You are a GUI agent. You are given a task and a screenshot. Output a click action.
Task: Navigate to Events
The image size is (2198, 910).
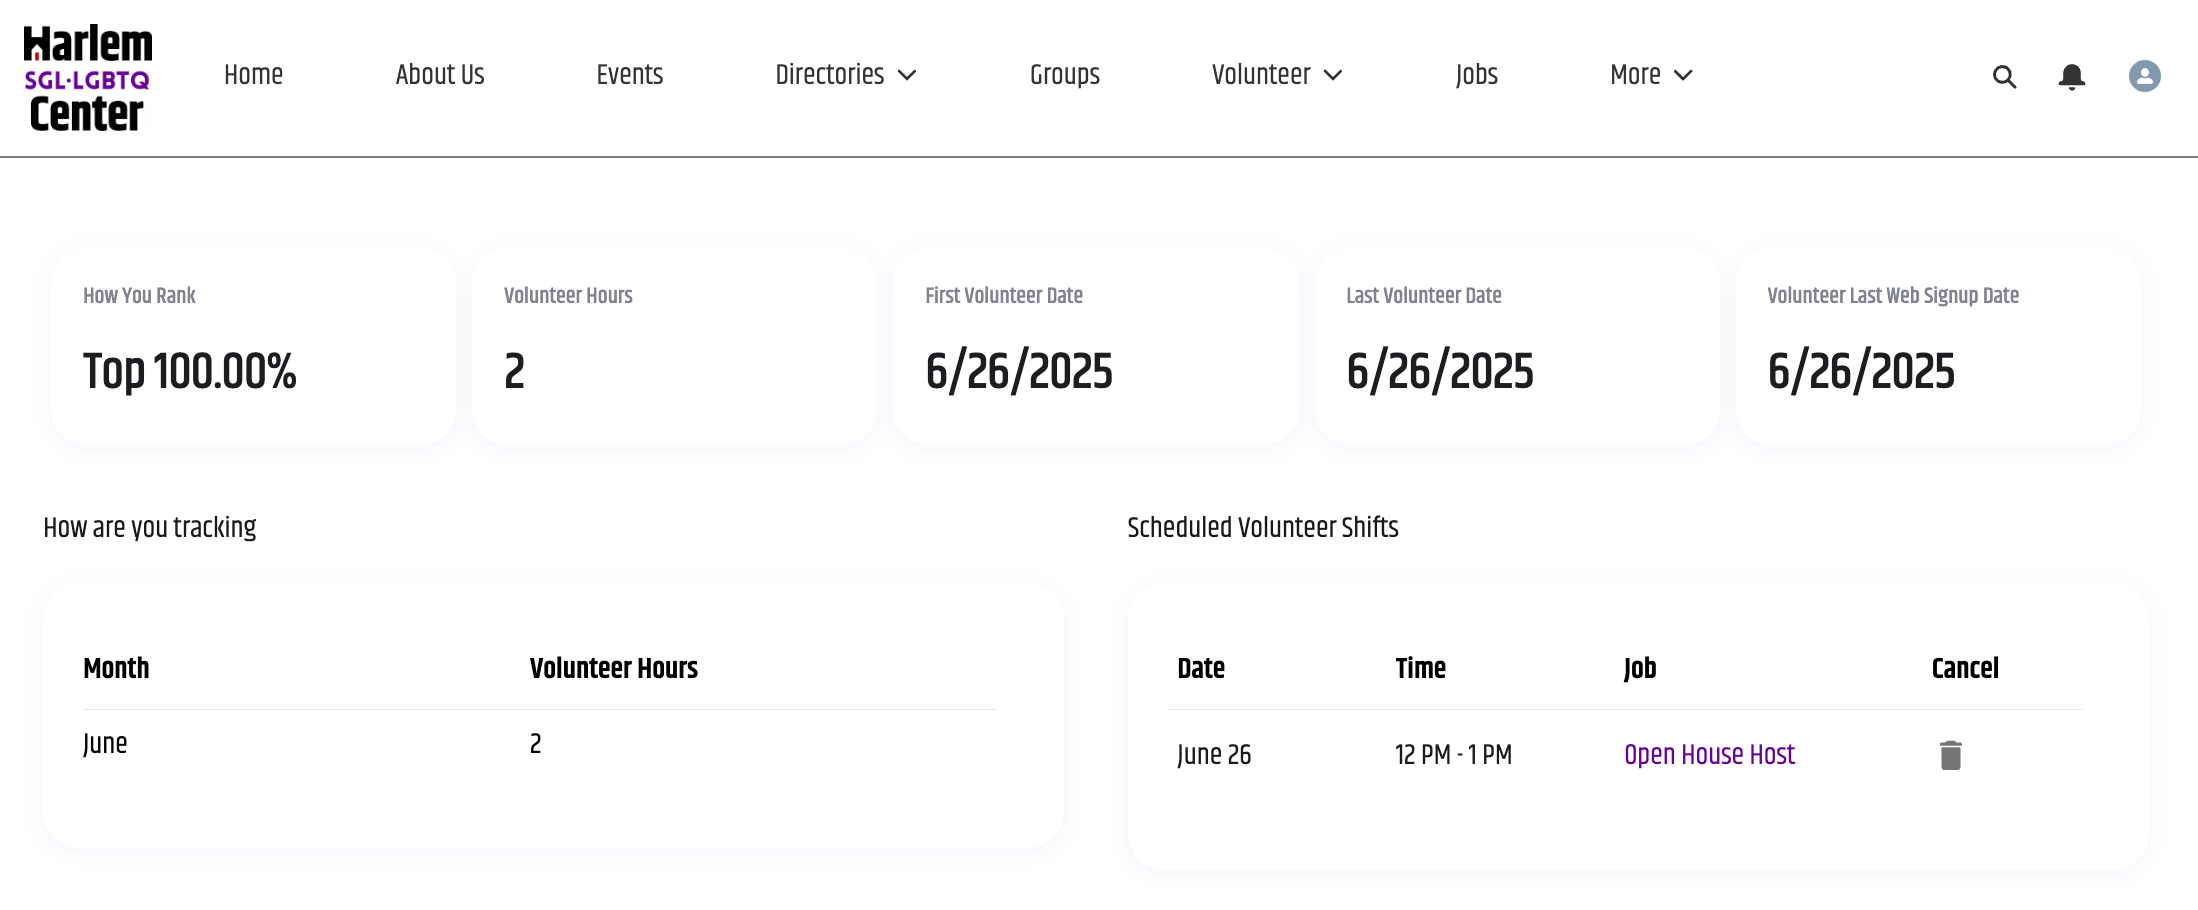coord(629,75)
